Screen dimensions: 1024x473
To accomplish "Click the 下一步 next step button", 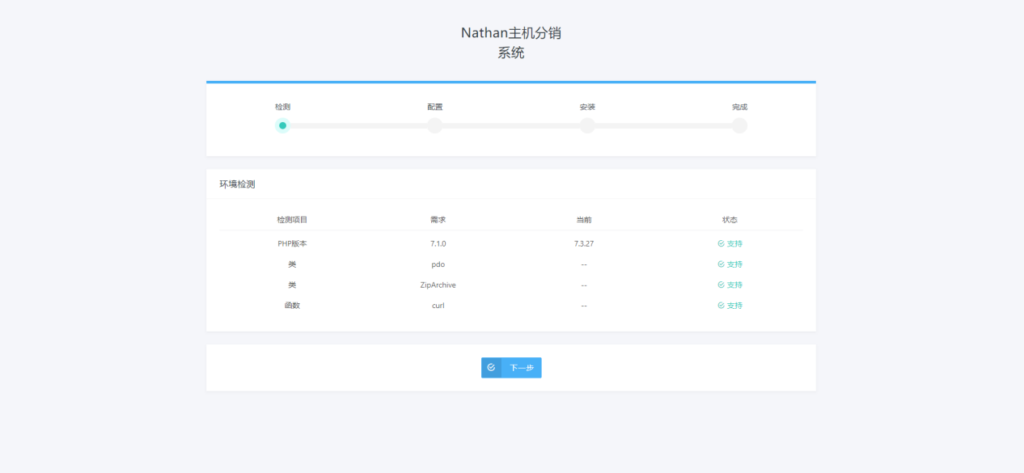I will coord(511,368).
